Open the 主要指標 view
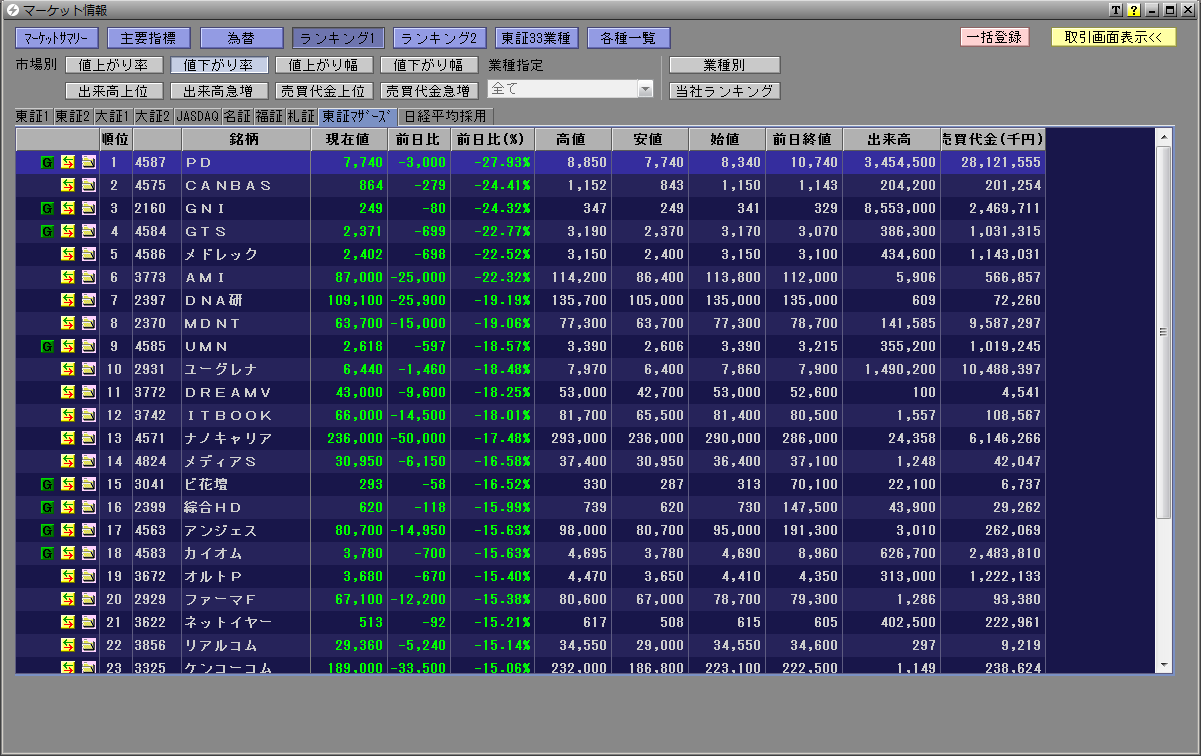The image size is (1201, 756). 148,38
